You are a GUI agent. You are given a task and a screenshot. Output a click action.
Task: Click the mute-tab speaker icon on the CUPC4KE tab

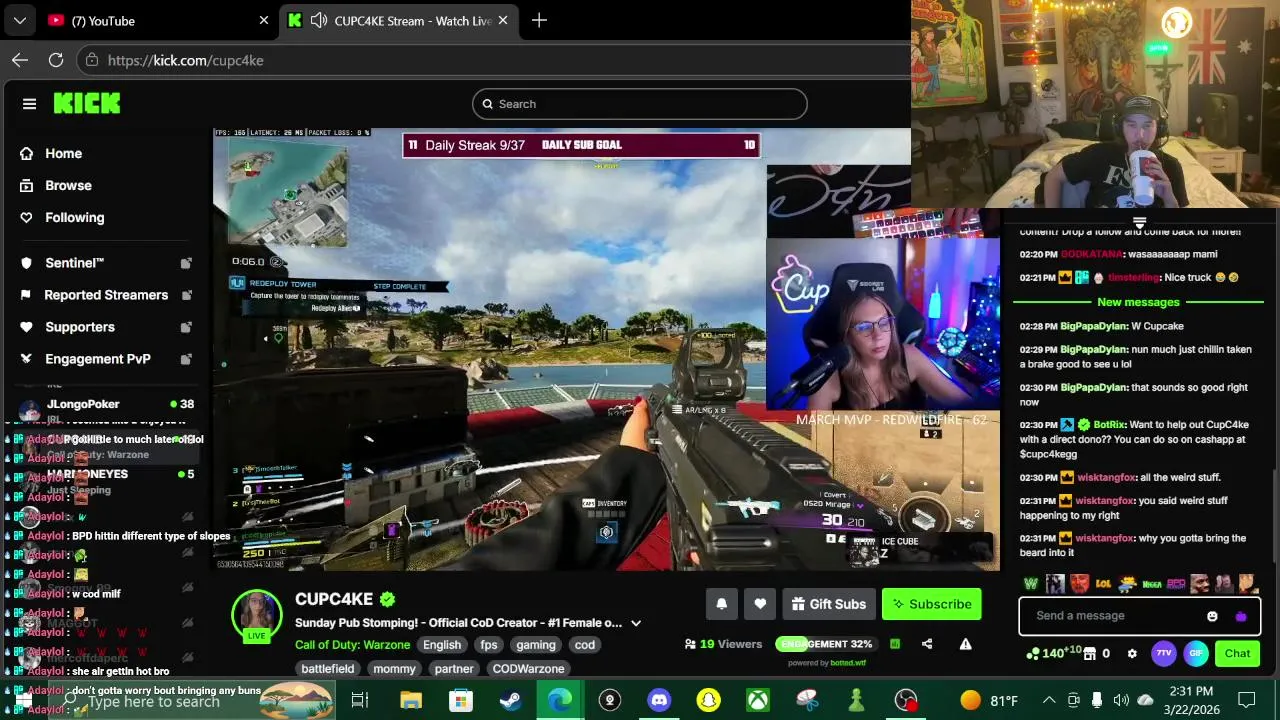coord(319,20)
